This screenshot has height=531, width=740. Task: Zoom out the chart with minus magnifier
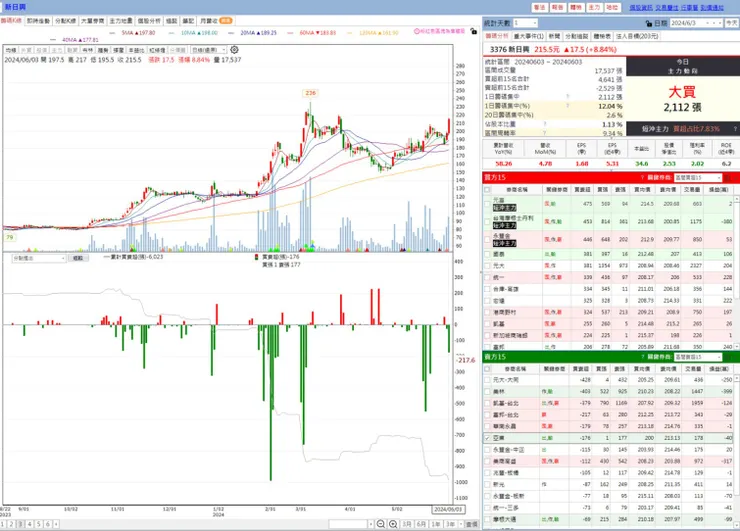click(x=380, y=524)
